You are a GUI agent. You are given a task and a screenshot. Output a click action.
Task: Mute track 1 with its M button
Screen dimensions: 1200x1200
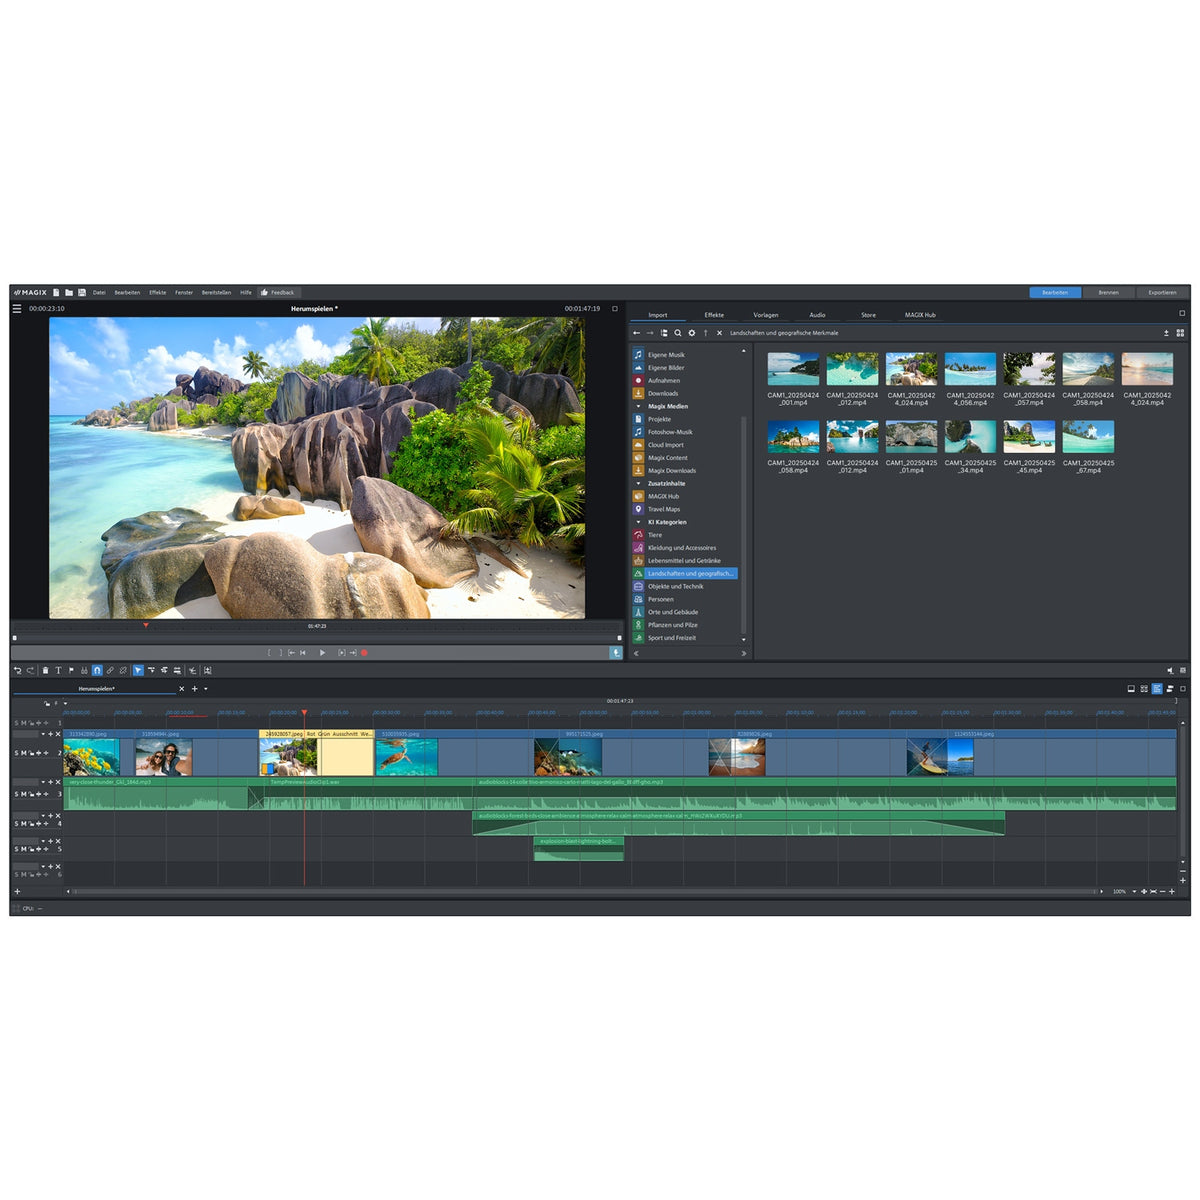pos(24,722)
